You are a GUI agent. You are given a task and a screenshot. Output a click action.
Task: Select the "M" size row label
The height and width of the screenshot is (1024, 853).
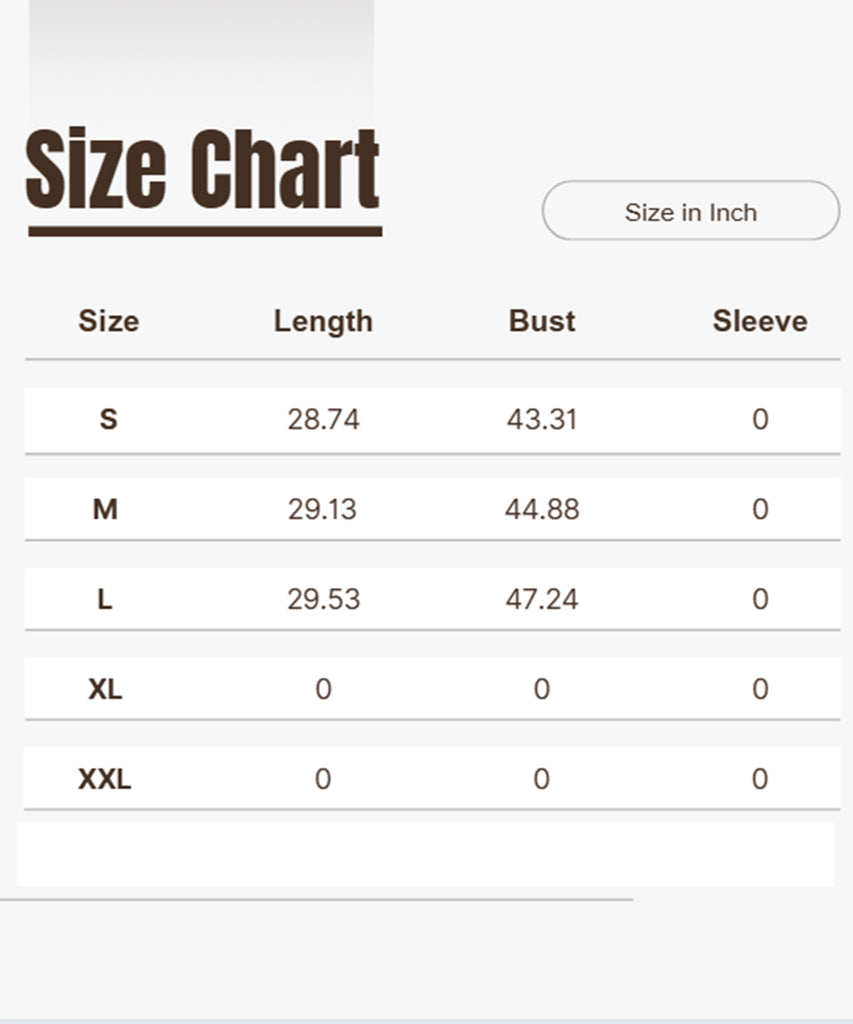tap(105, 509)
